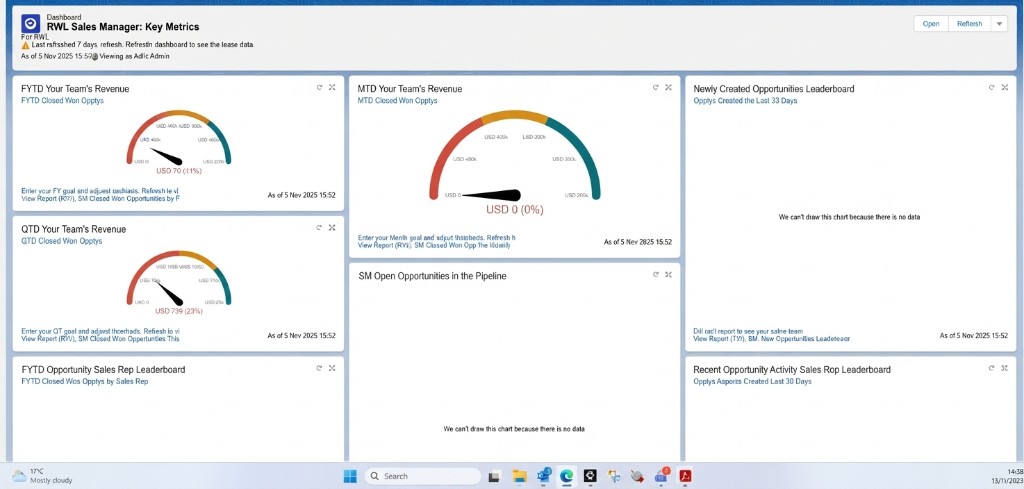1024x489 pixels.
Task: Refresh the FYTD Your Team's Revenue card
Action: 319,87
